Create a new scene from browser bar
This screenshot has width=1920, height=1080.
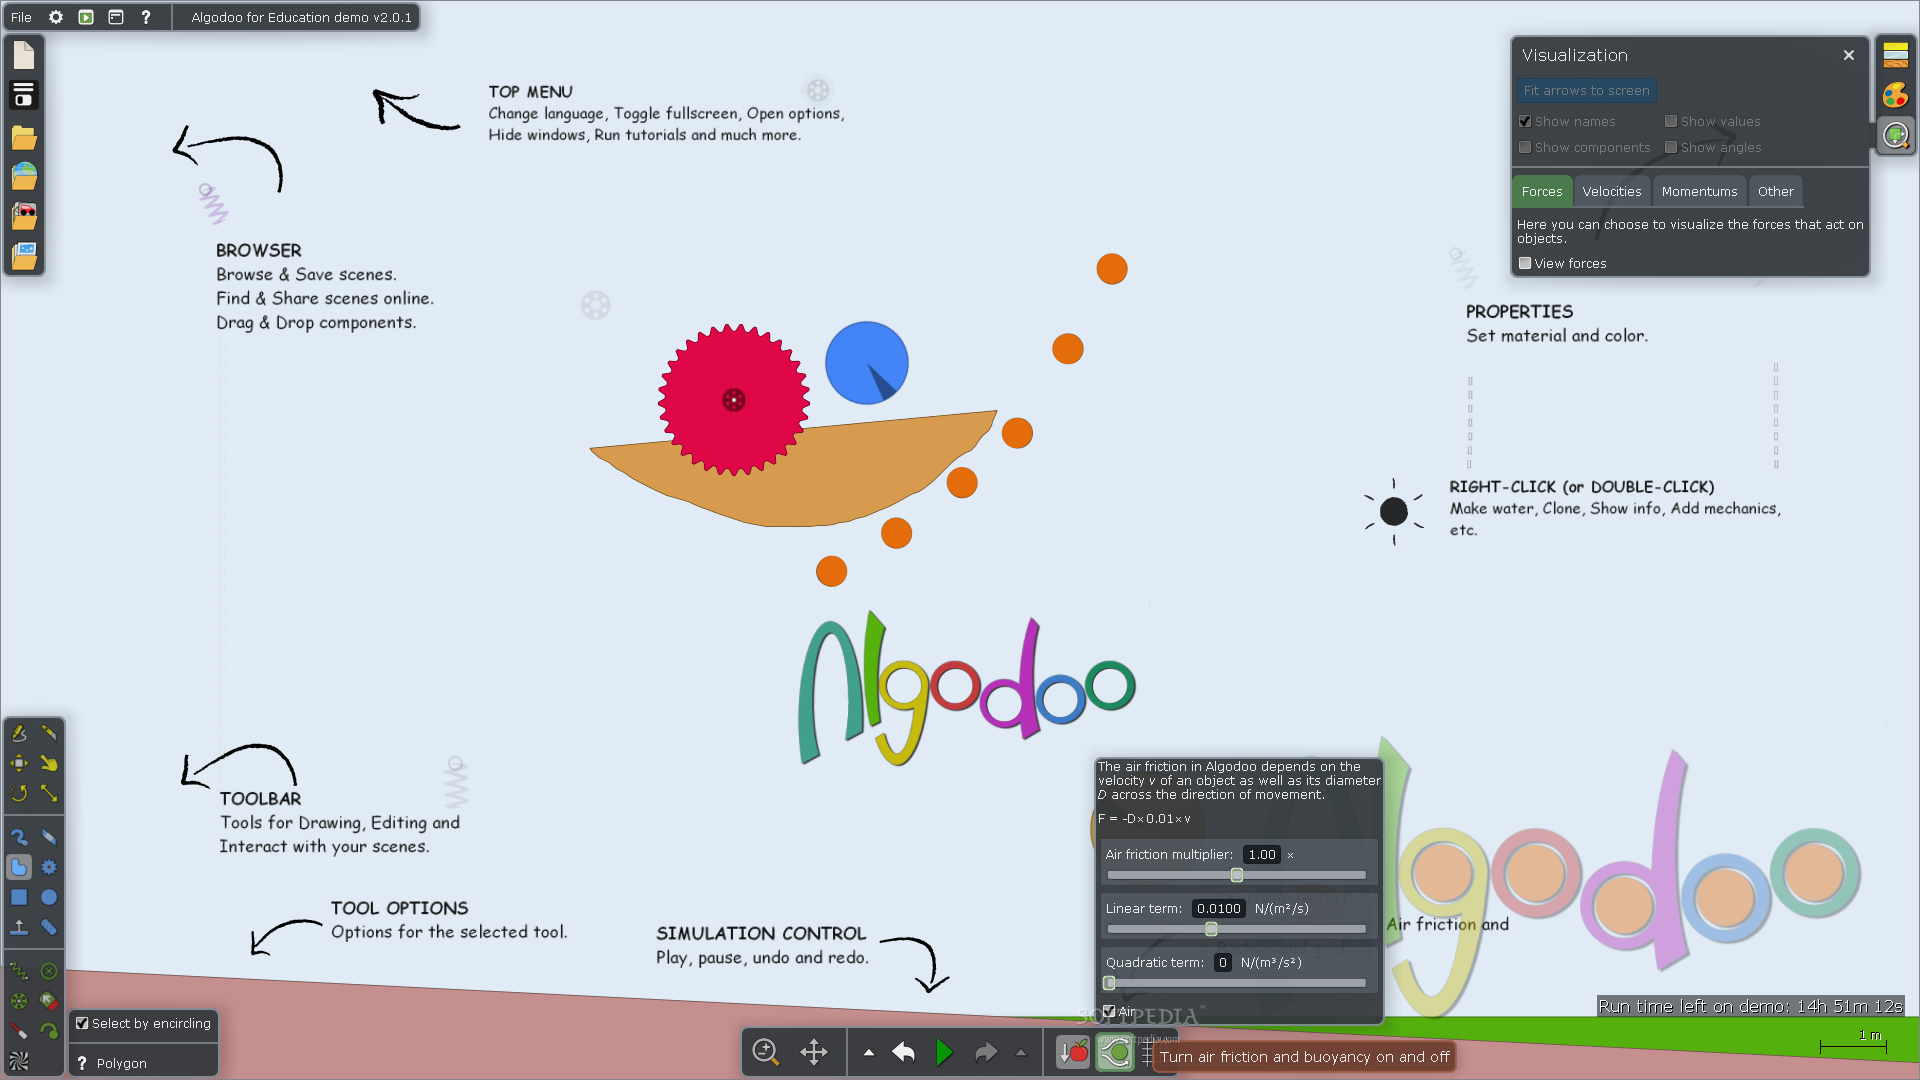point(24,55)
